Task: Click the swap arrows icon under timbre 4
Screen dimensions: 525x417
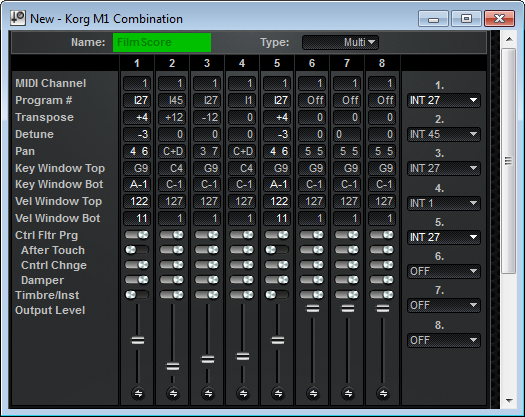Action: point(243,393)
